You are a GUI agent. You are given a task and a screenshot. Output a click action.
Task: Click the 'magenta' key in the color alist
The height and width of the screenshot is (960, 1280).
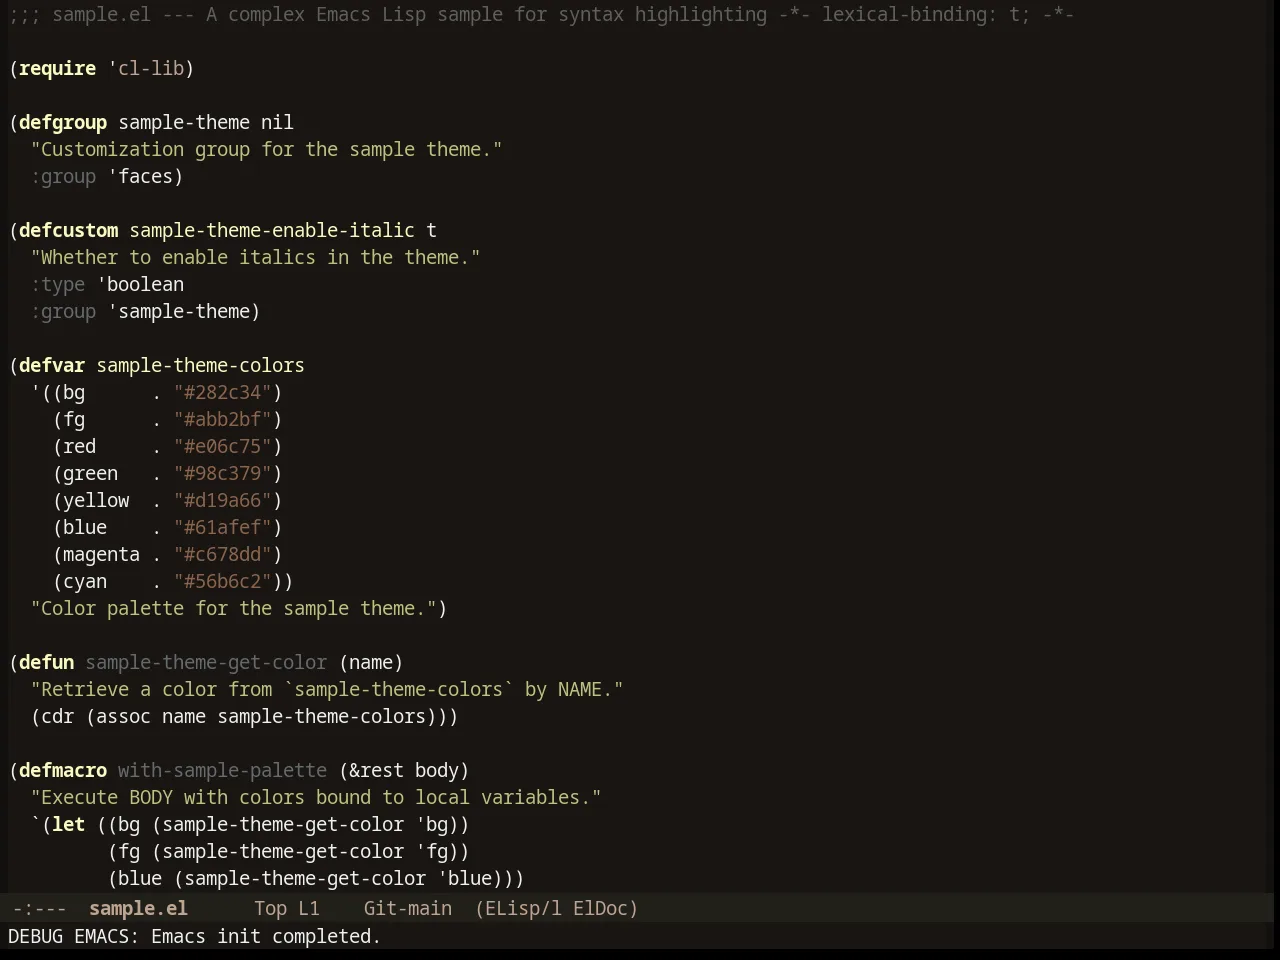[x=102, y=555]
